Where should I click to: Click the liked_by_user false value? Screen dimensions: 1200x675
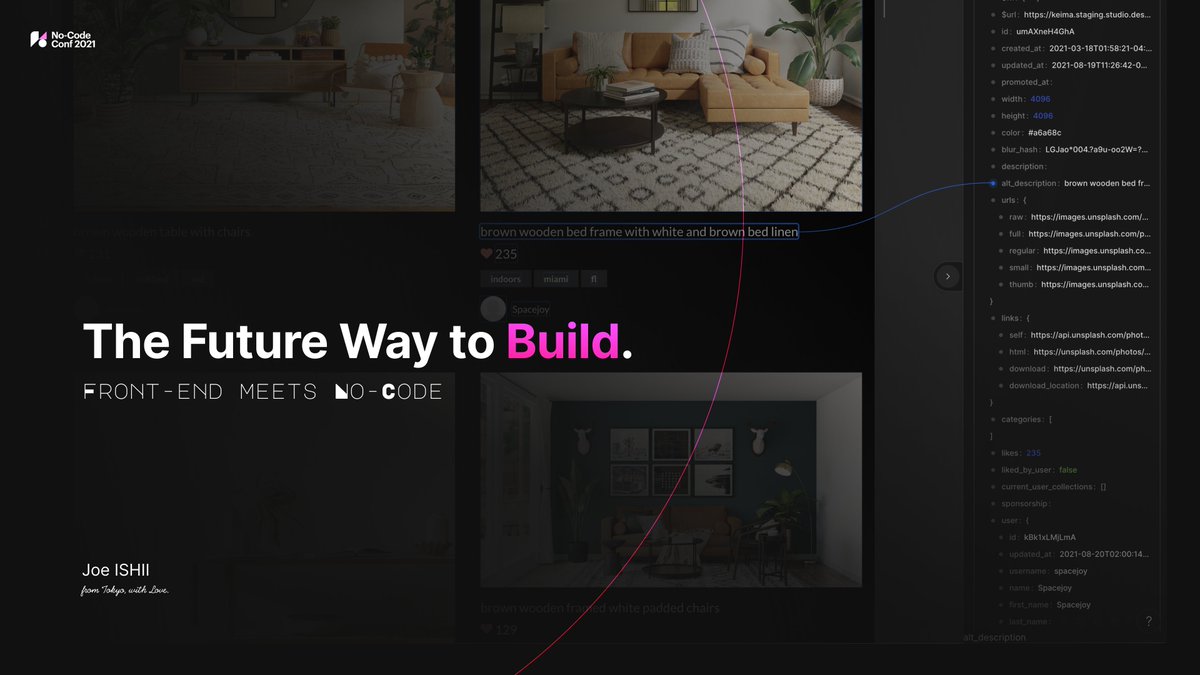pyautogui.click(x=1068, y=470)
